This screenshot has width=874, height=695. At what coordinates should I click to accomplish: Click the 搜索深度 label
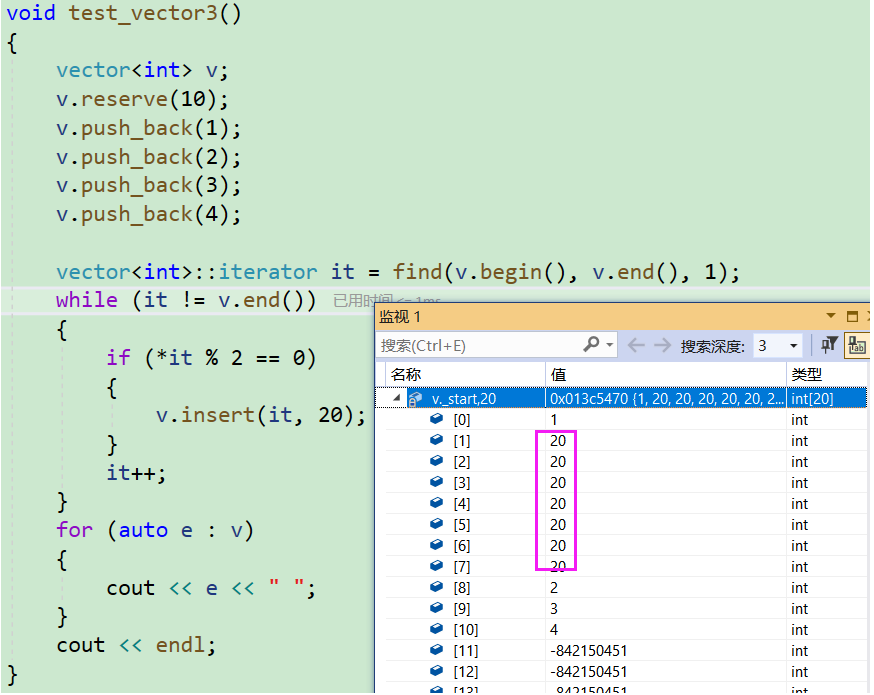point(713,347)
